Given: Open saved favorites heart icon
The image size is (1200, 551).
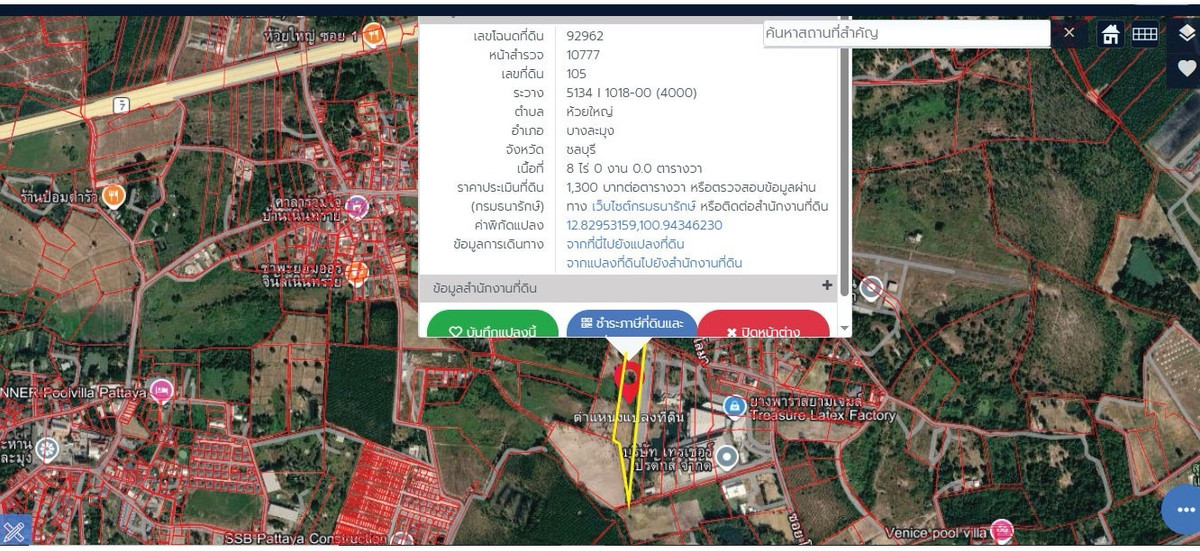Looking at the screenshot, I should tap(1186, 68).
